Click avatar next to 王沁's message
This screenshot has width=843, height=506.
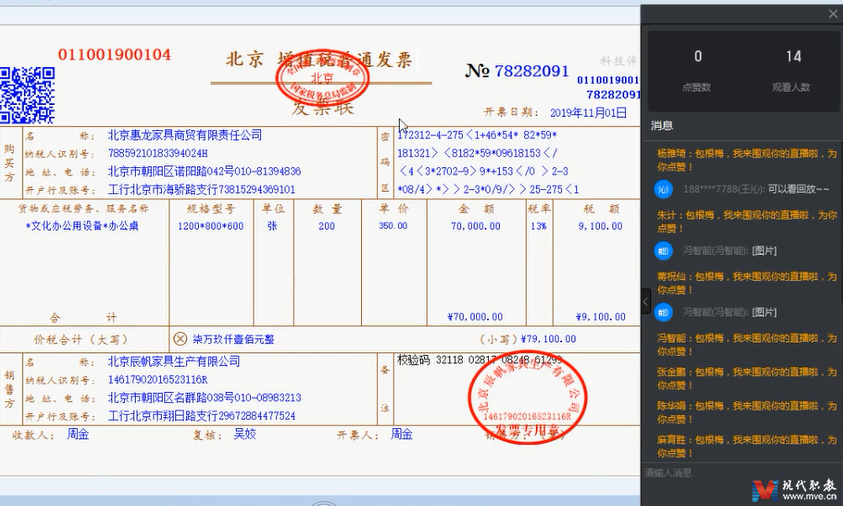tap(663, 189)
